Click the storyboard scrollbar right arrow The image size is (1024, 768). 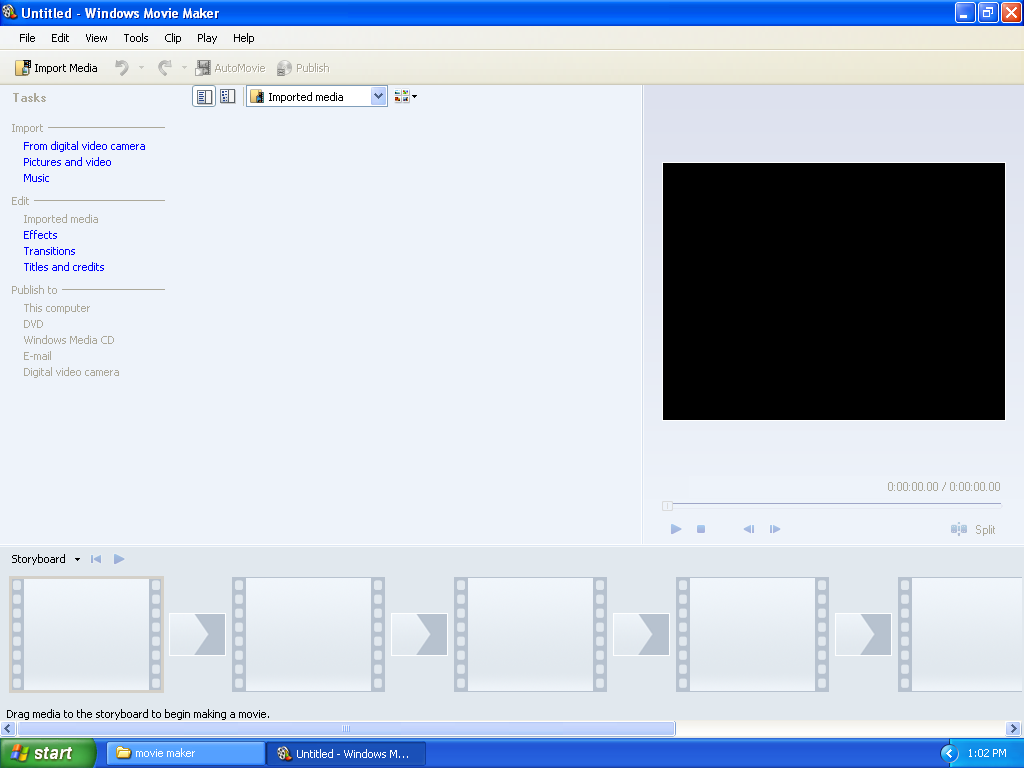[1014, 728]
